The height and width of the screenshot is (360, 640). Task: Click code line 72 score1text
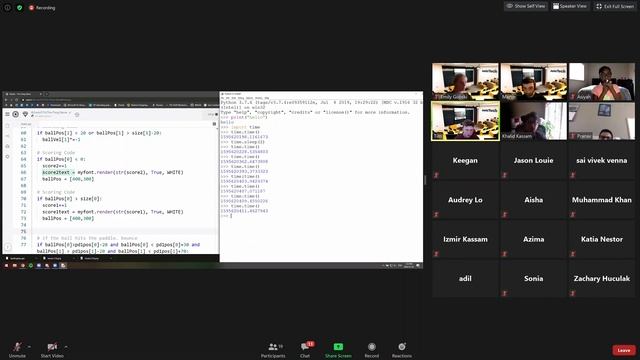pos(113,212)
